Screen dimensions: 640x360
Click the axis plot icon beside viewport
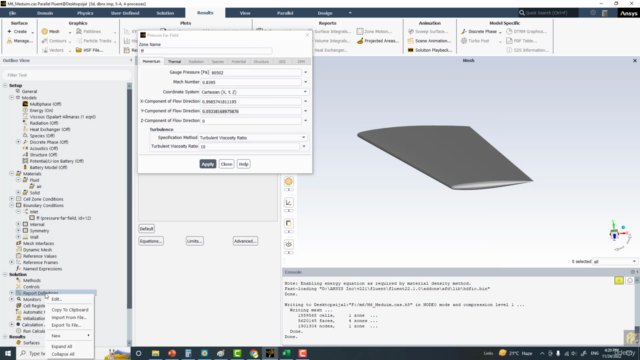289,202
